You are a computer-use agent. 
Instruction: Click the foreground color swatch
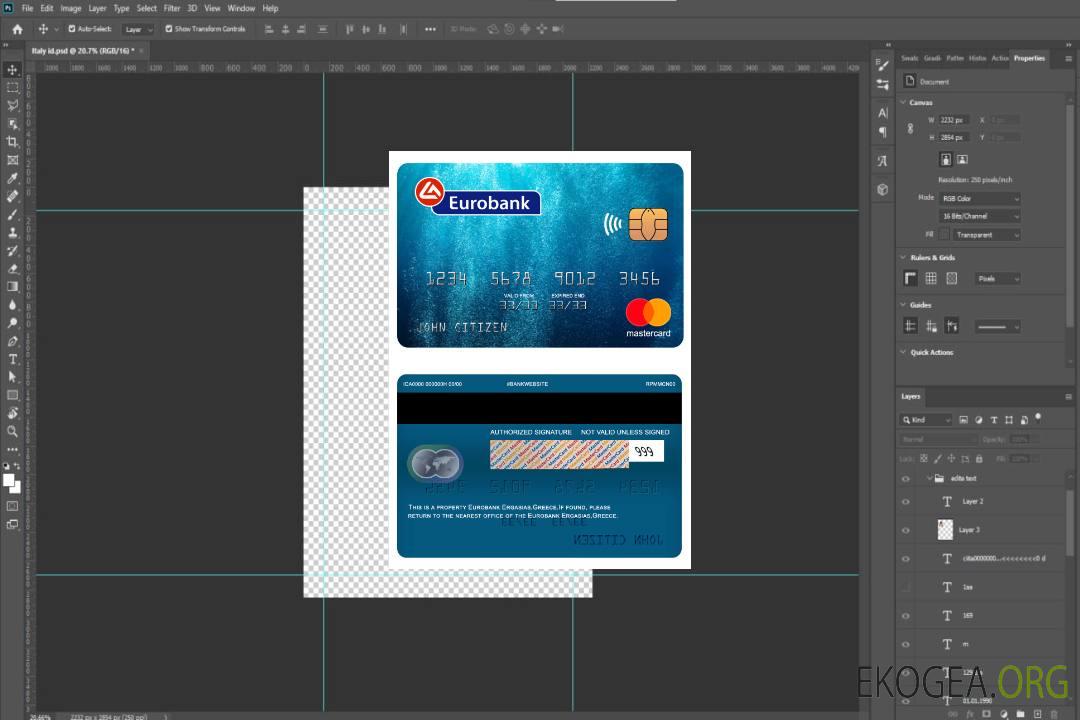coord(9,481)
